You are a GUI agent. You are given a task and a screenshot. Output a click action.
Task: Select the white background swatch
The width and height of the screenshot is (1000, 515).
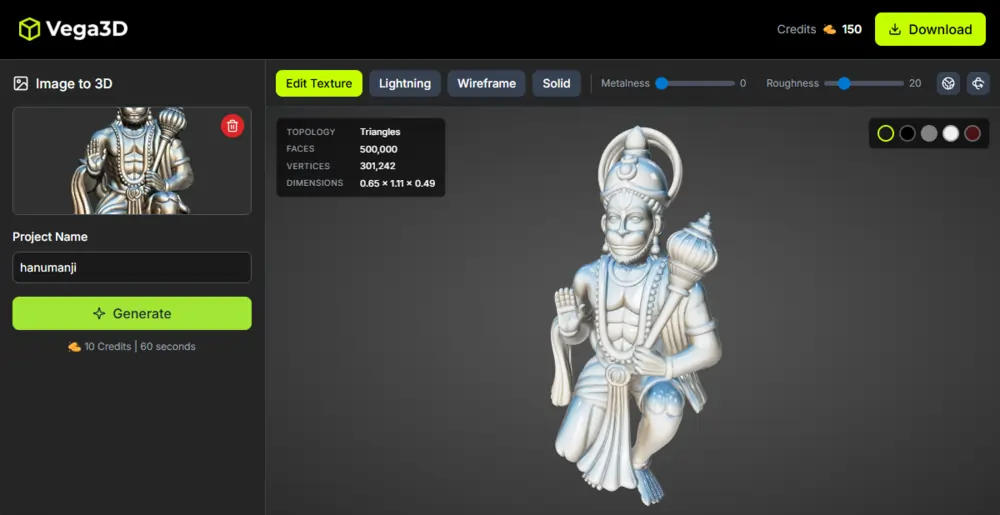click(951, 133)
